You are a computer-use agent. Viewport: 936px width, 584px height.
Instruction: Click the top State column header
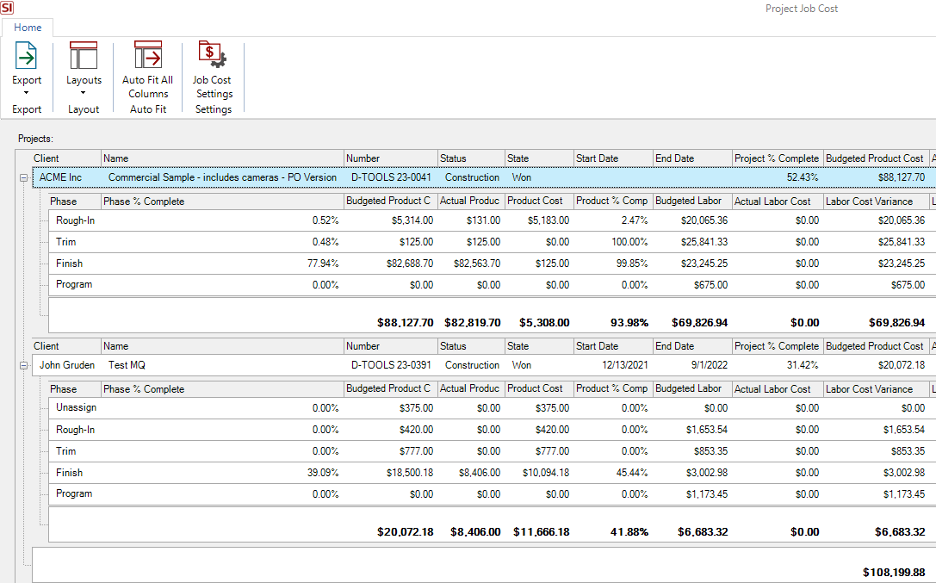[x=540, y=158]
